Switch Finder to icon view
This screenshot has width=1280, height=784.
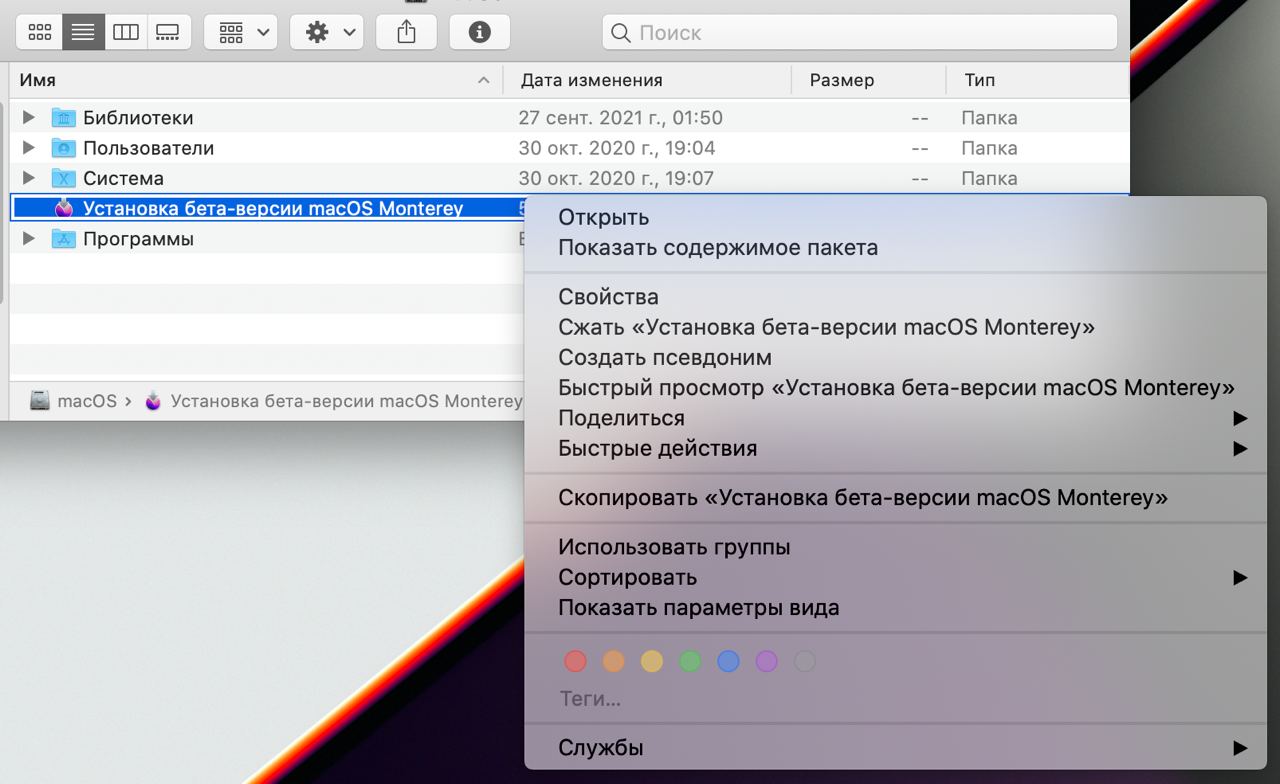[40, 33]
